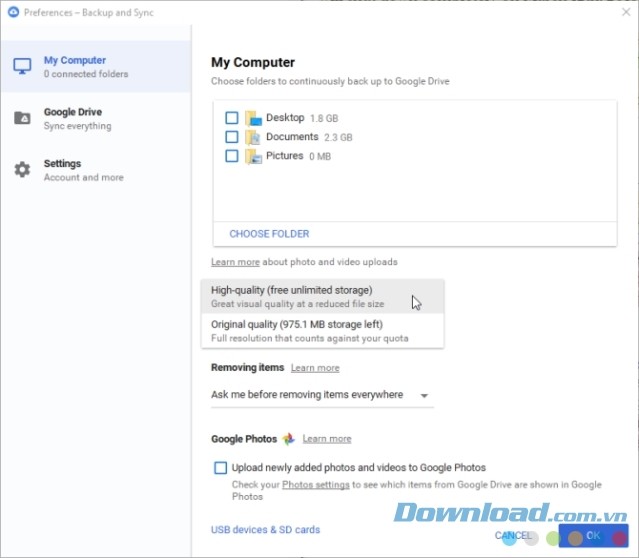Open the Photos settings link
The image size is (639, 558).
tap(315, 485)
